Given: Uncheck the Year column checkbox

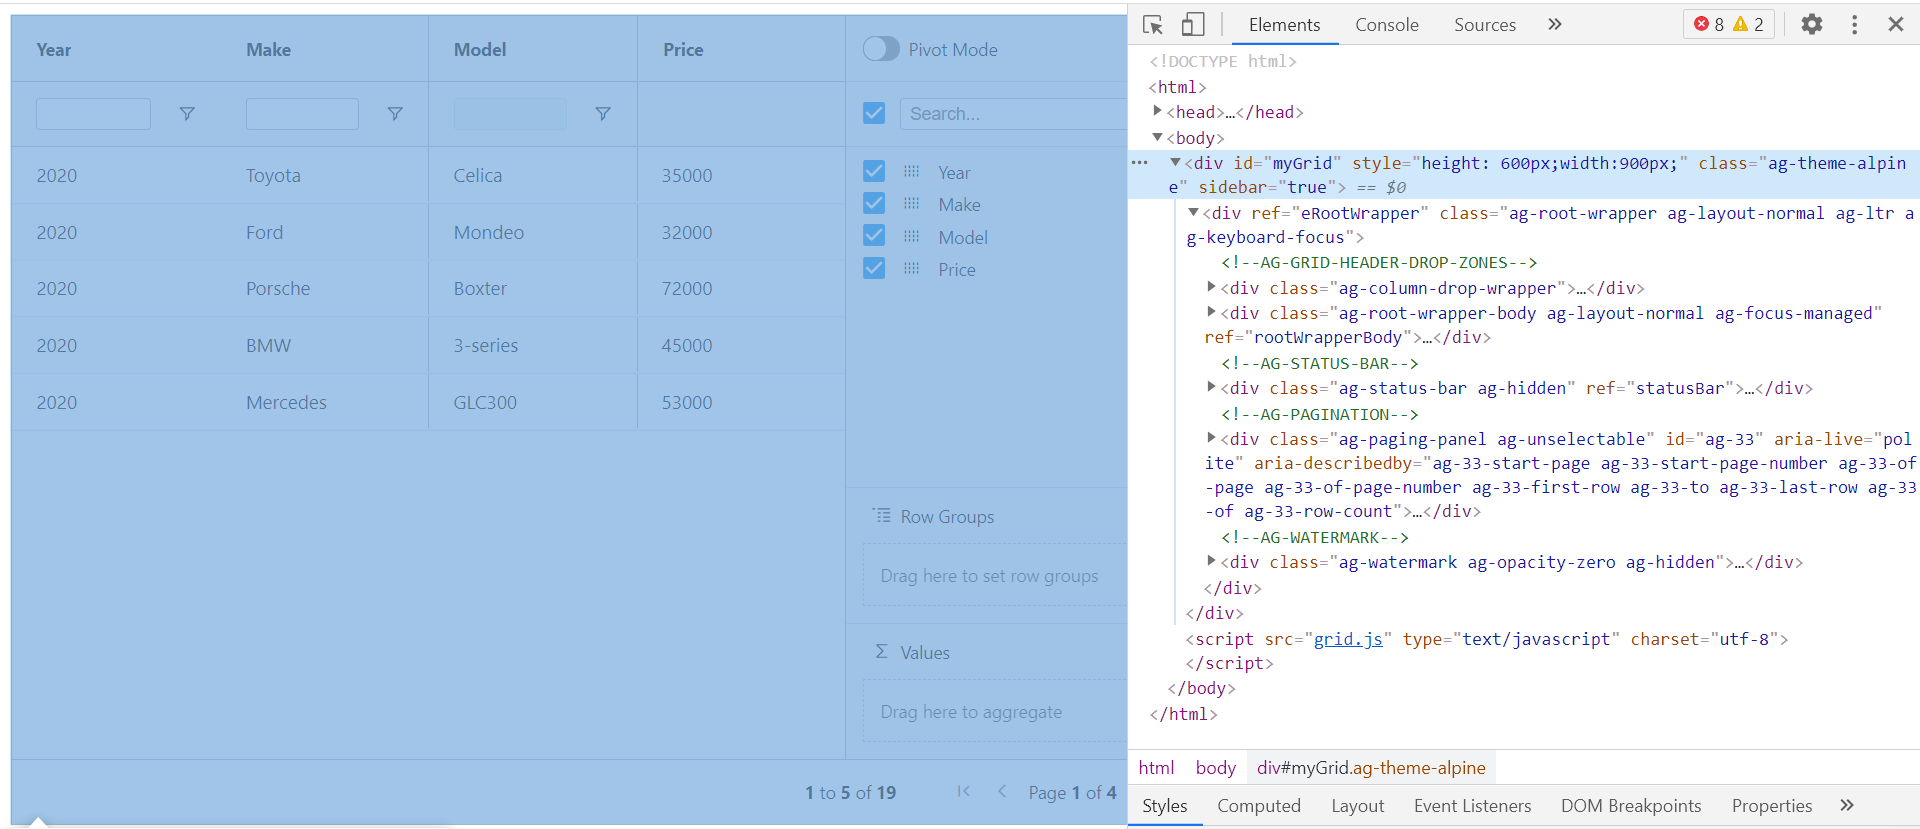Looking at the screenshot, I should click(x=874, y=171).
